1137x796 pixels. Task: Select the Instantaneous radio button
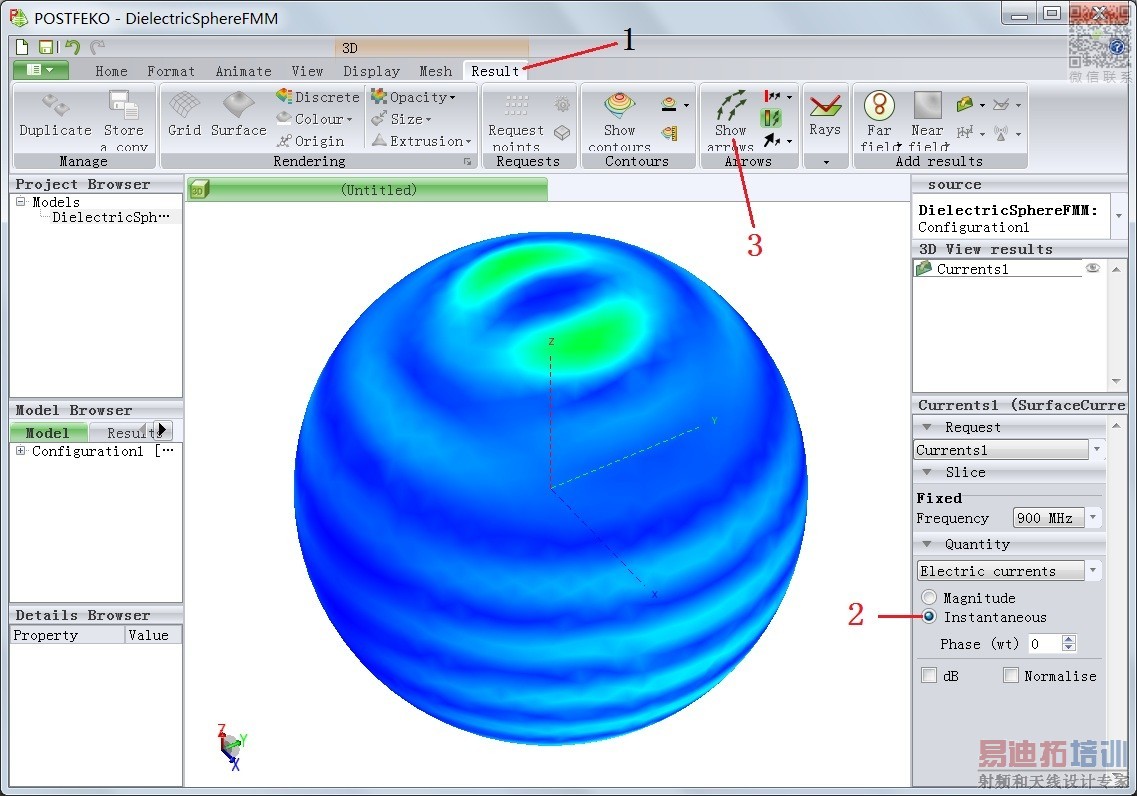(x=929, y=616)
